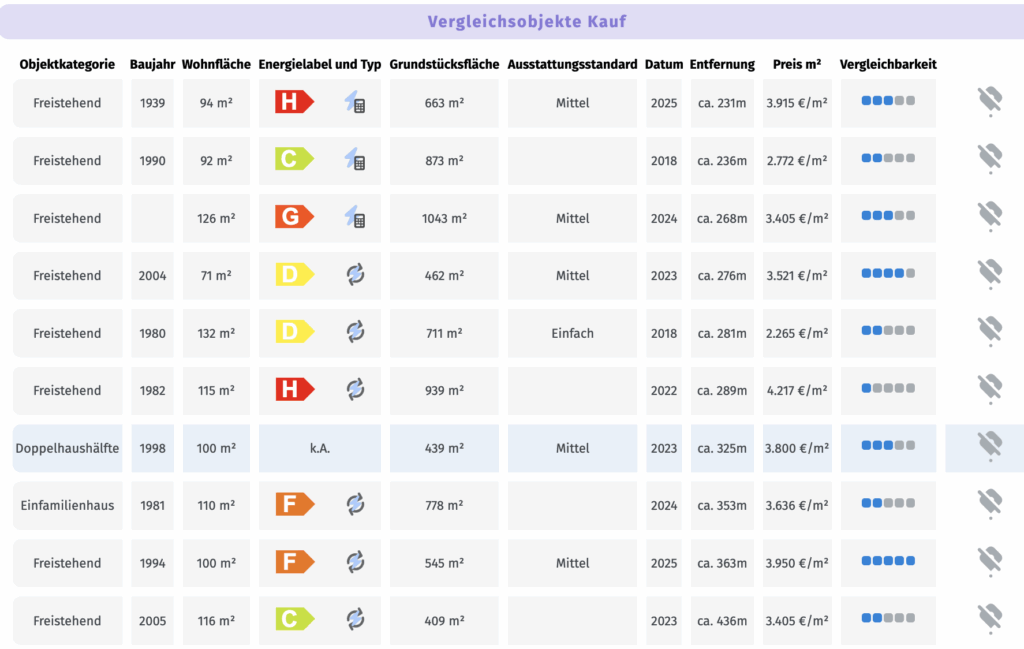This screenshot has width=1024, height=649.
Task: Select the red G energy label icon
Action: [295, 217]
